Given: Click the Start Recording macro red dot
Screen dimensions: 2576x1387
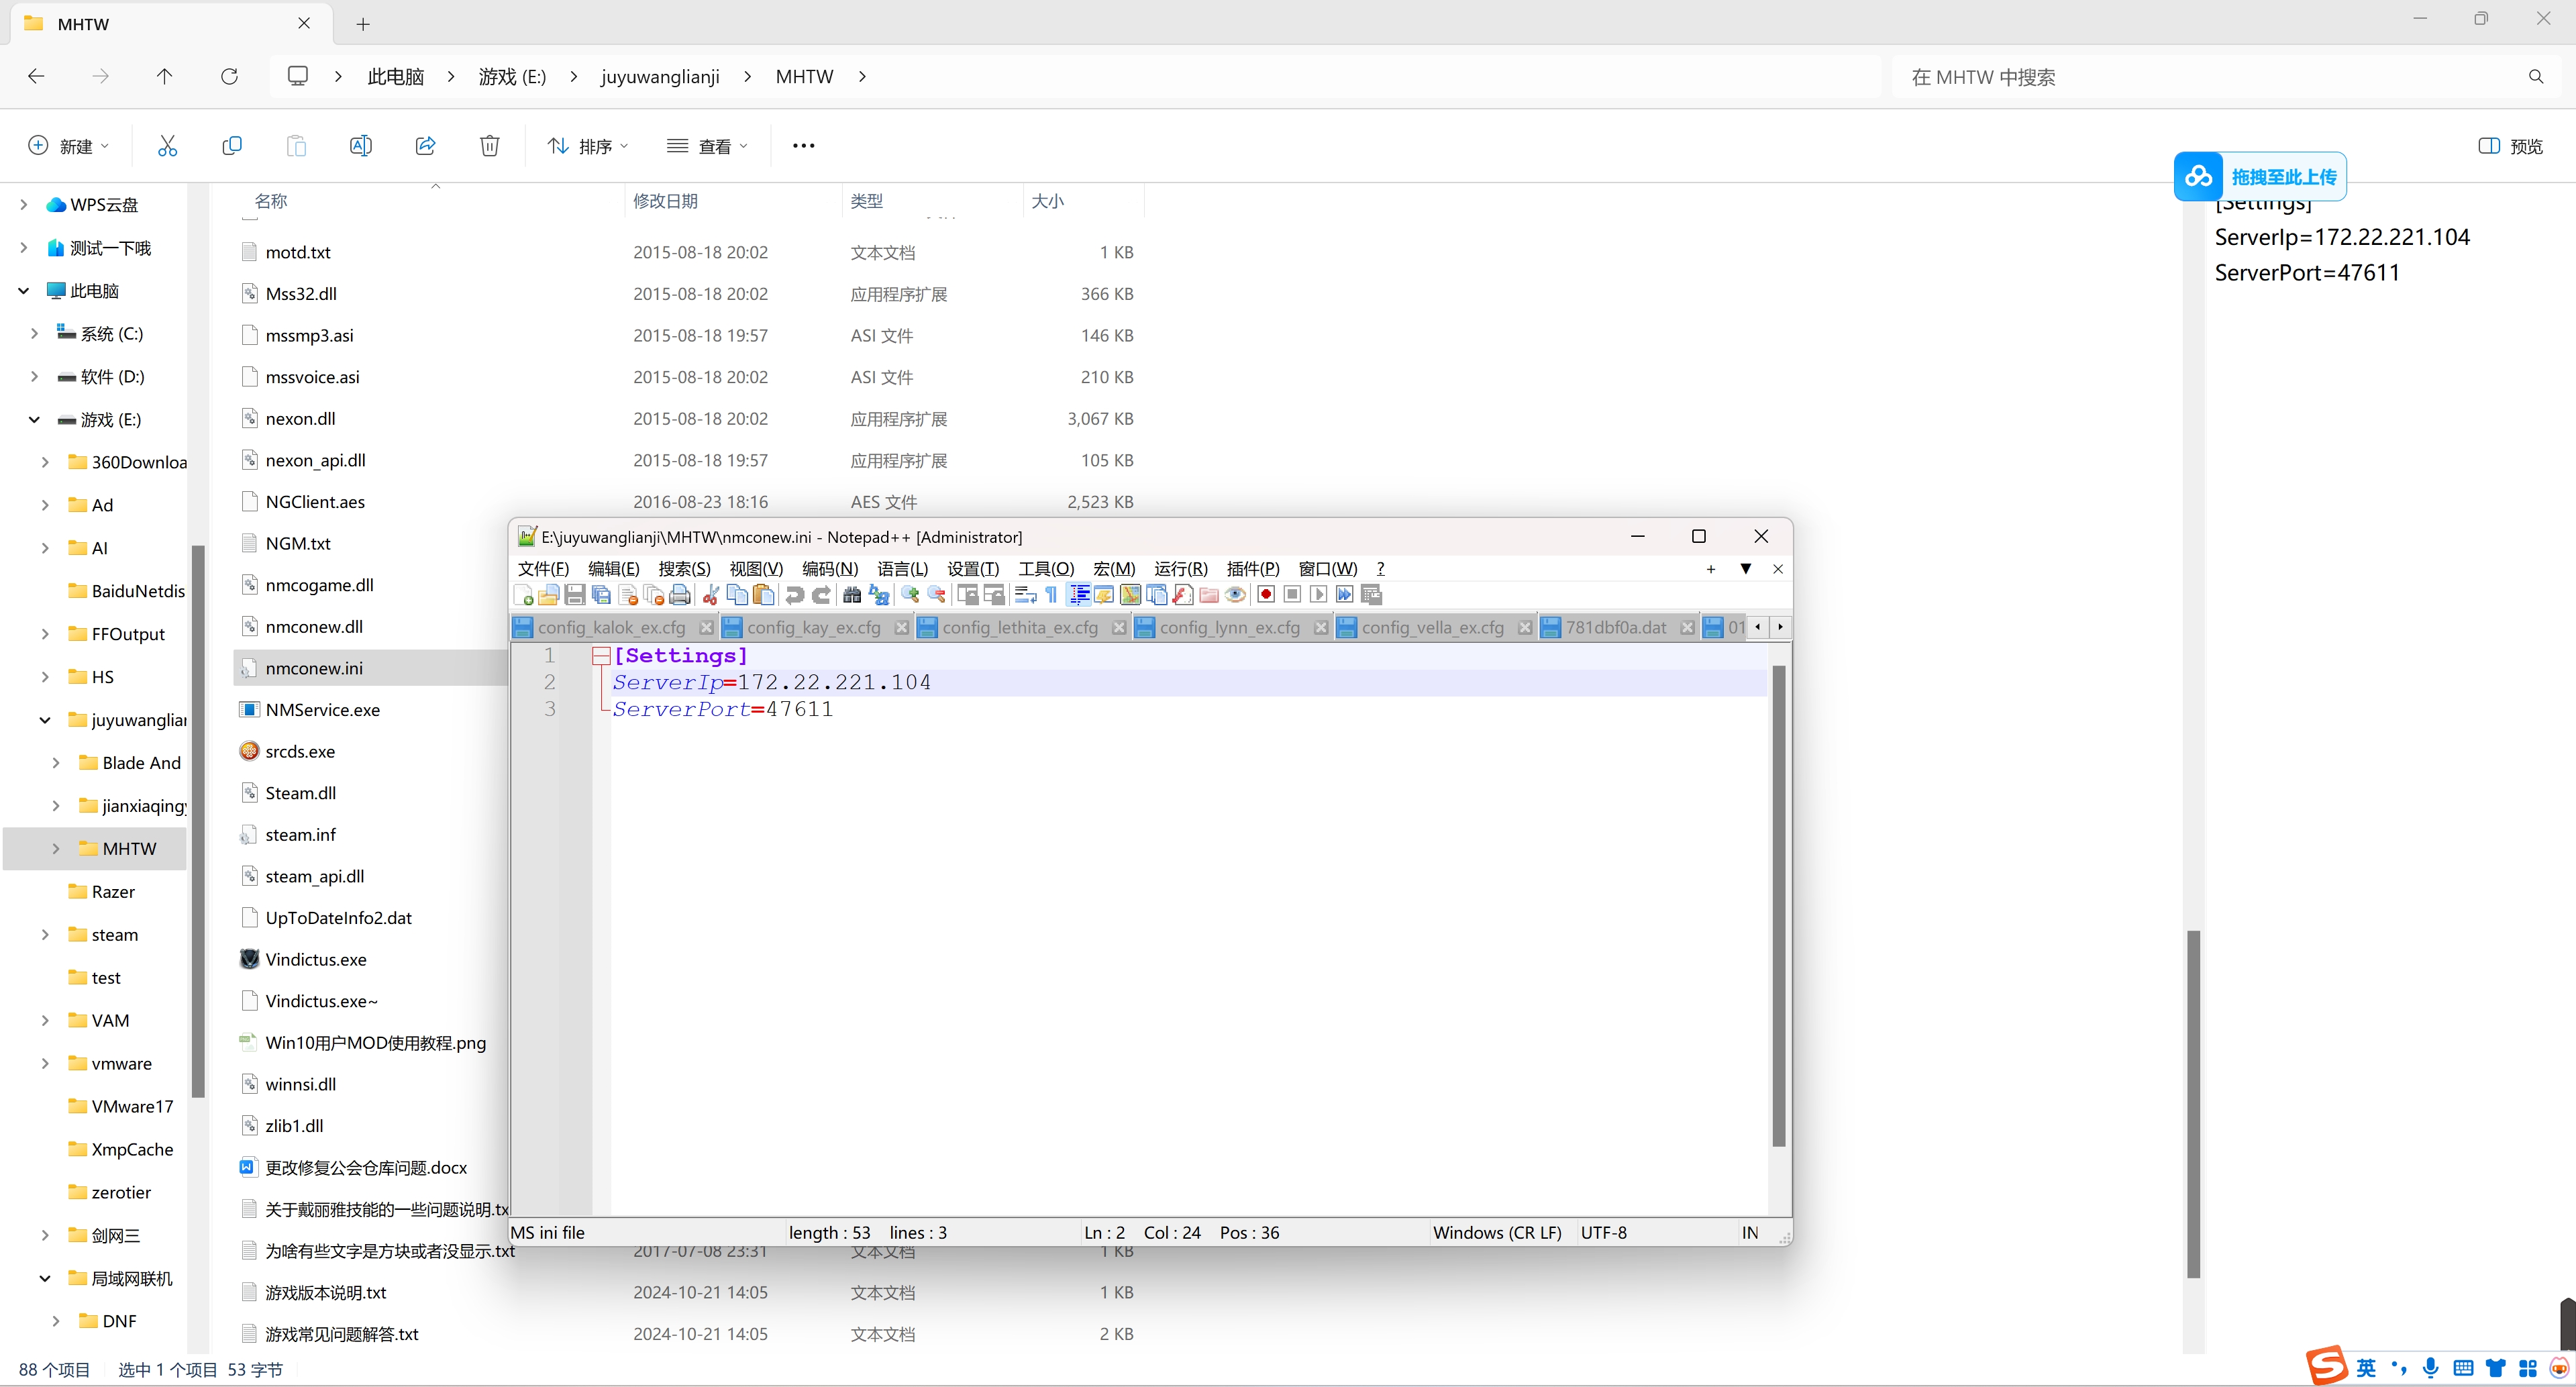Looking at the screenshot, I should [1266, 595].
